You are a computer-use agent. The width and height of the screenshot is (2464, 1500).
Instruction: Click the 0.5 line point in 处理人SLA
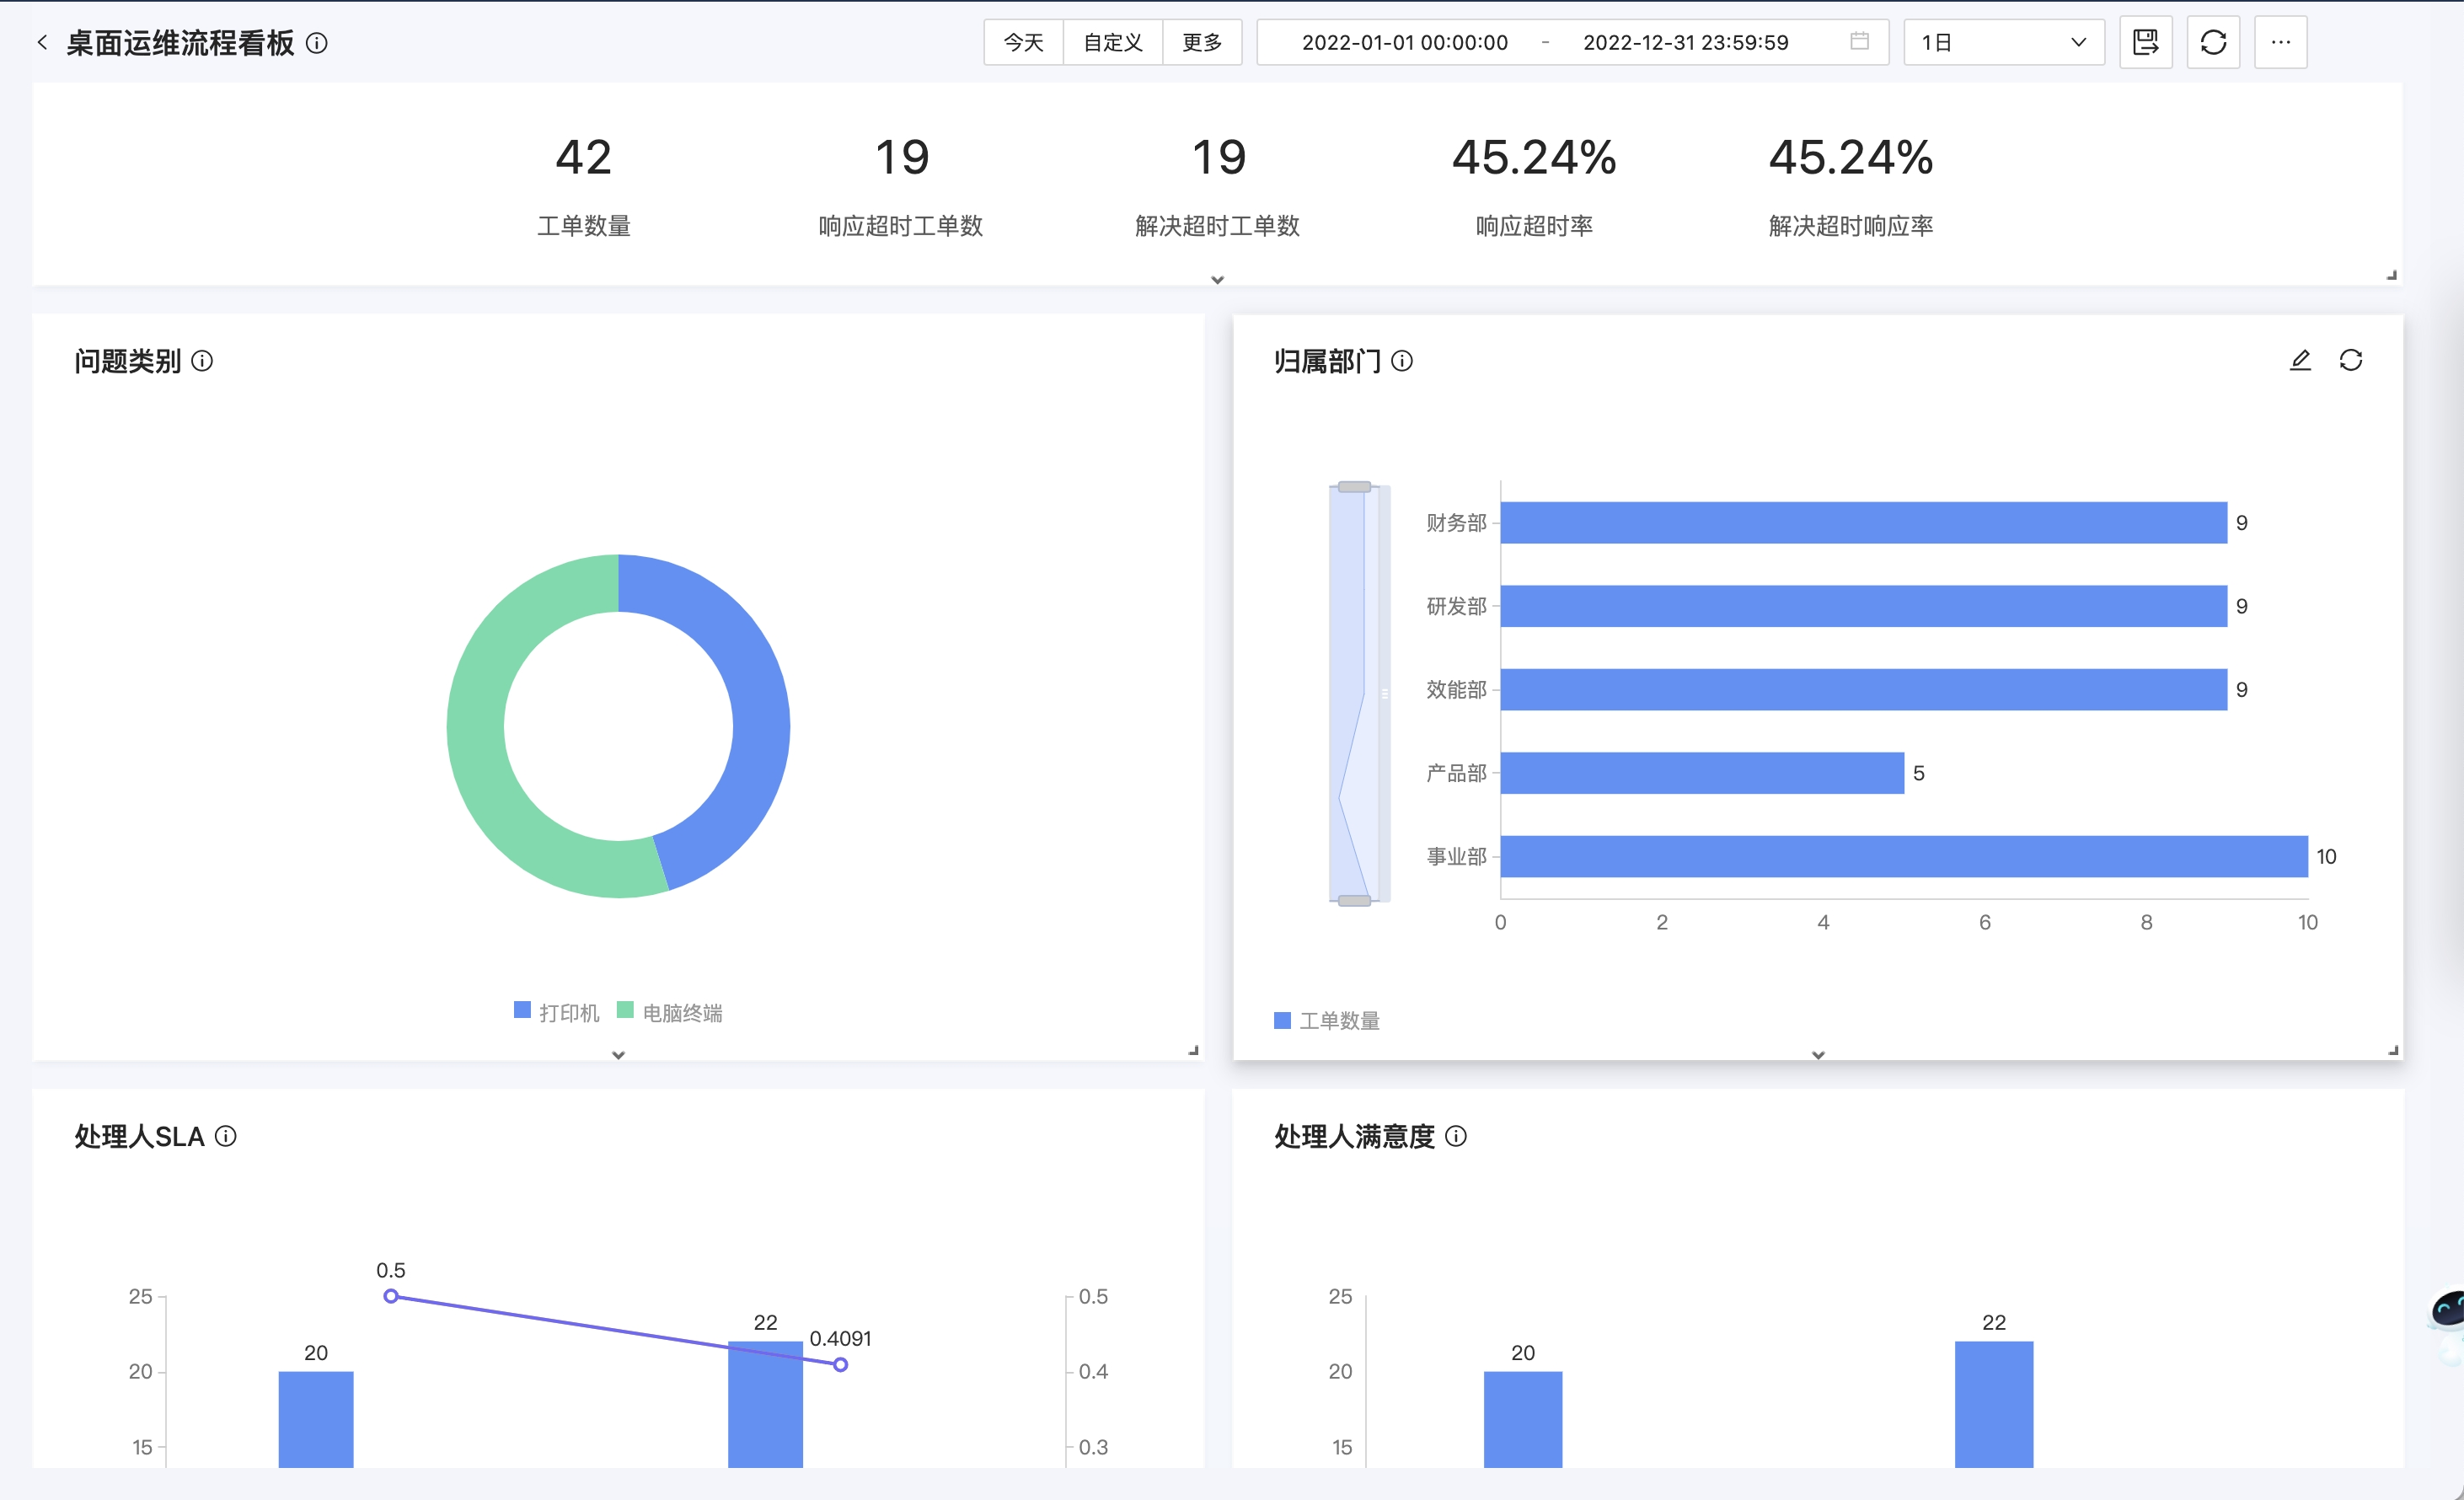[391, 1296]
